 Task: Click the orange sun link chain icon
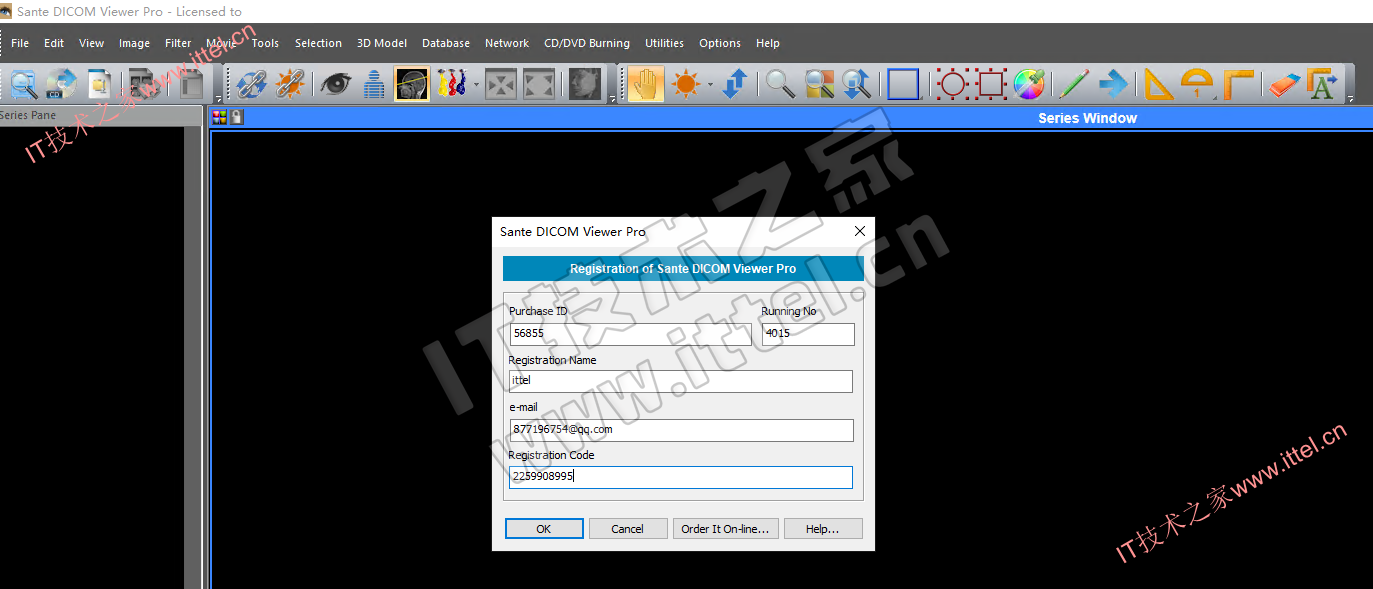[289, 84]
